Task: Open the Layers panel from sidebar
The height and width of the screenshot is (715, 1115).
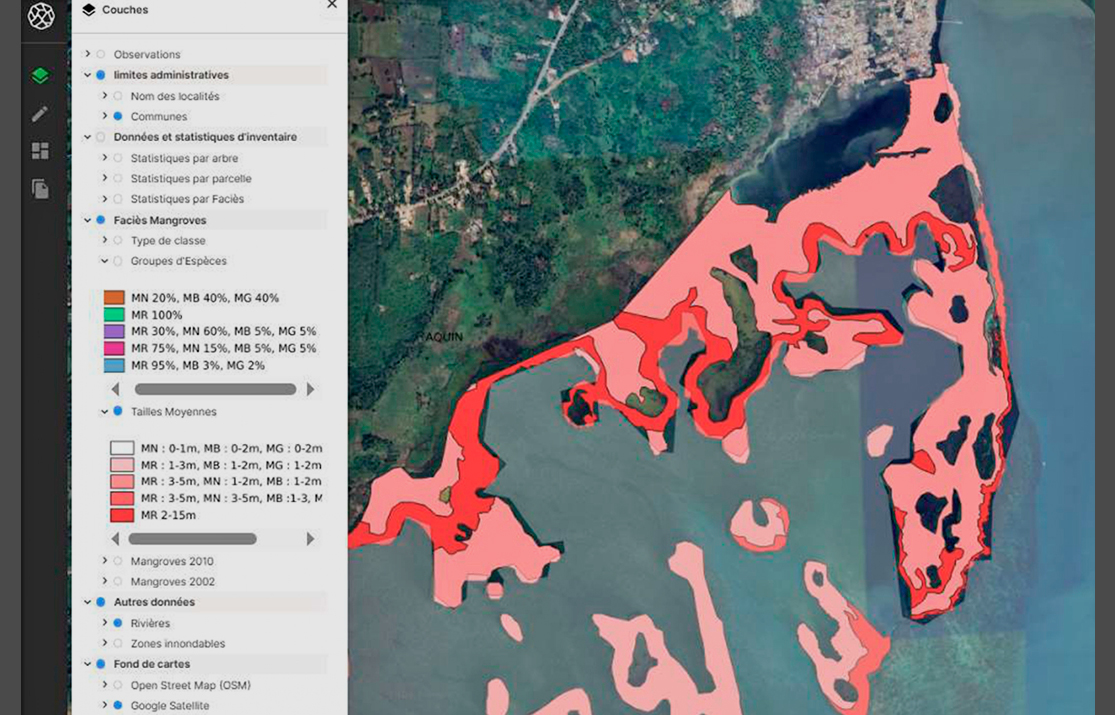Action: pyautogui.click(x=40, y=76)
